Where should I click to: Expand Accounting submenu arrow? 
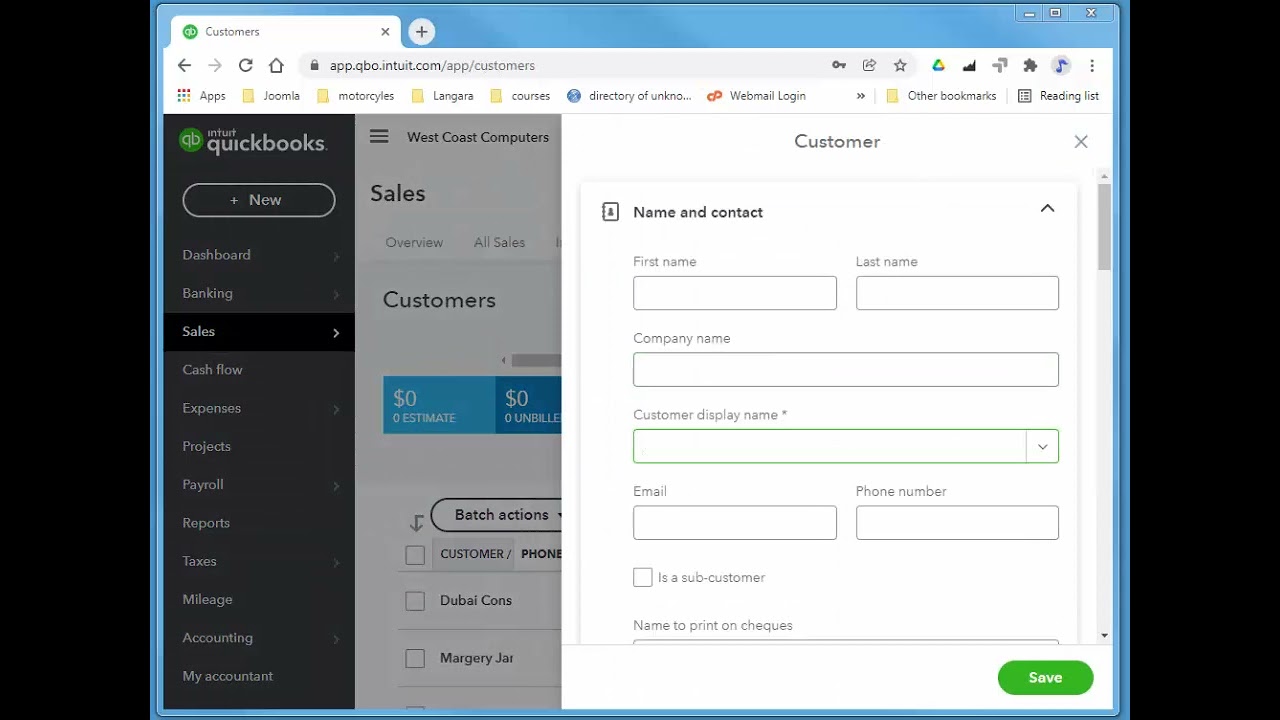pyautogui.click(x=336, y=639)
